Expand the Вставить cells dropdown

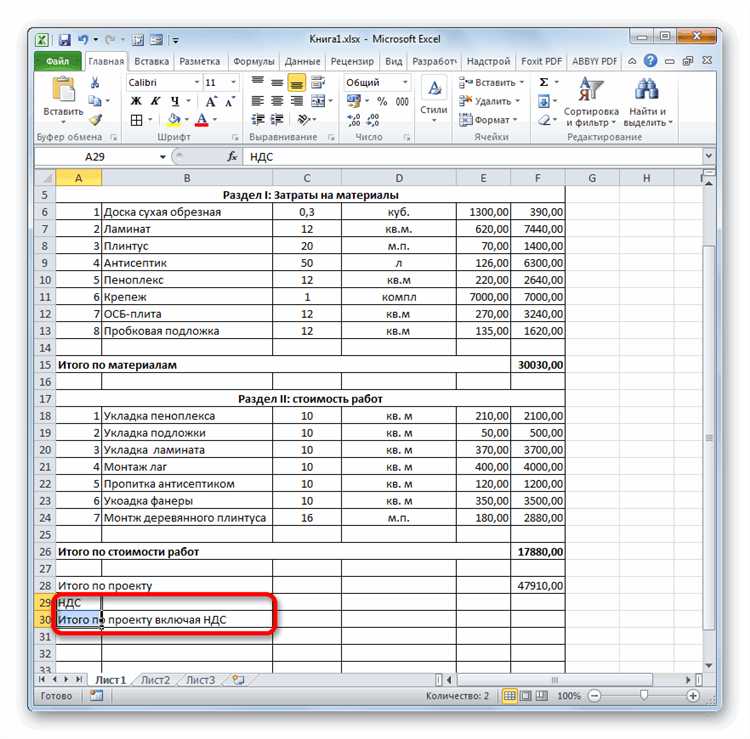522,82
